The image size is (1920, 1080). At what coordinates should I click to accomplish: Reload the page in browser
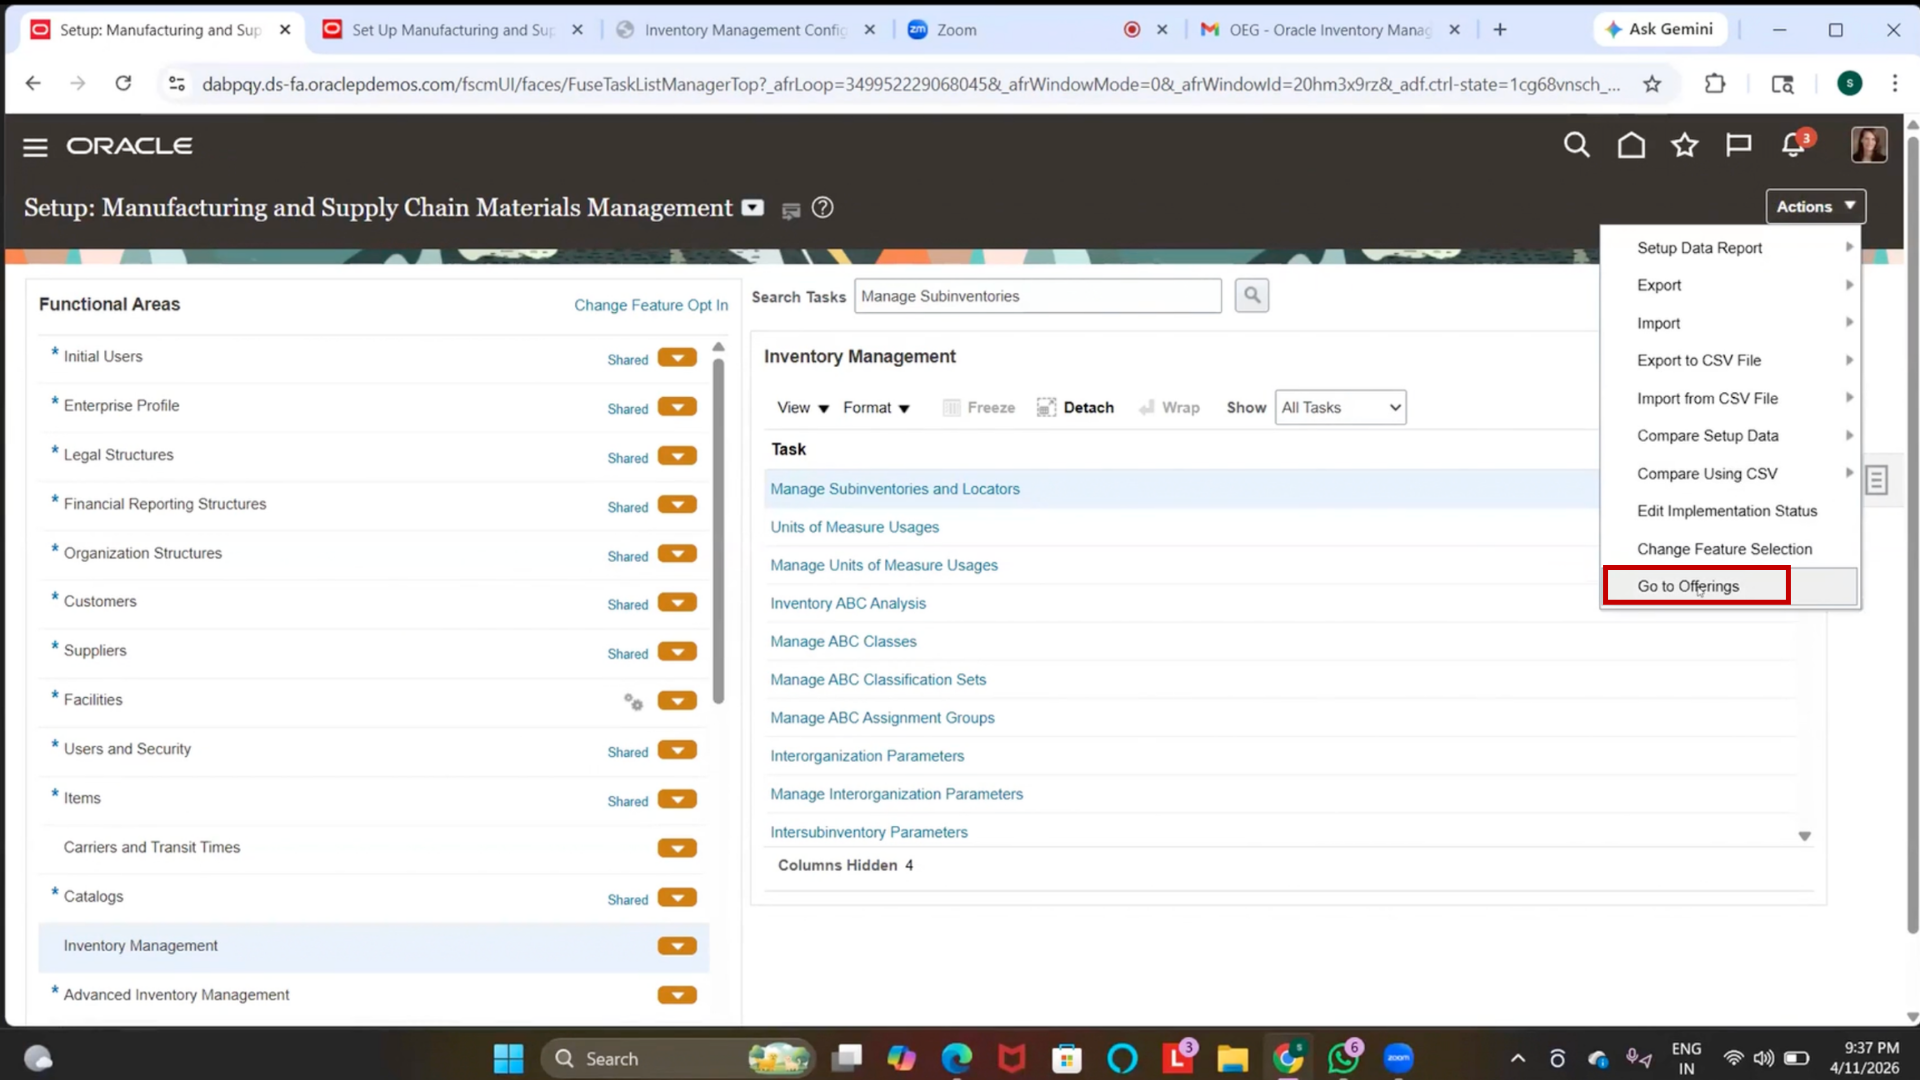coord(123,83)
